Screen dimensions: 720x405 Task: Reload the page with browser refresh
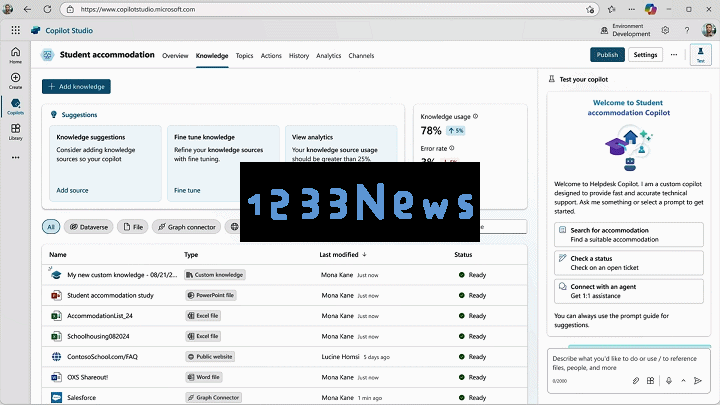coord(47,9)
